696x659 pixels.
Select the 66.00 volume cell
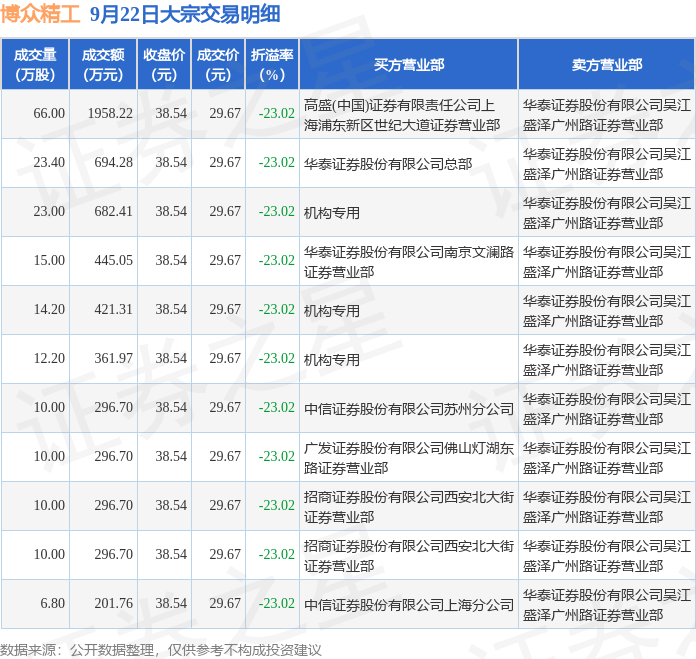tap(49, 114)
